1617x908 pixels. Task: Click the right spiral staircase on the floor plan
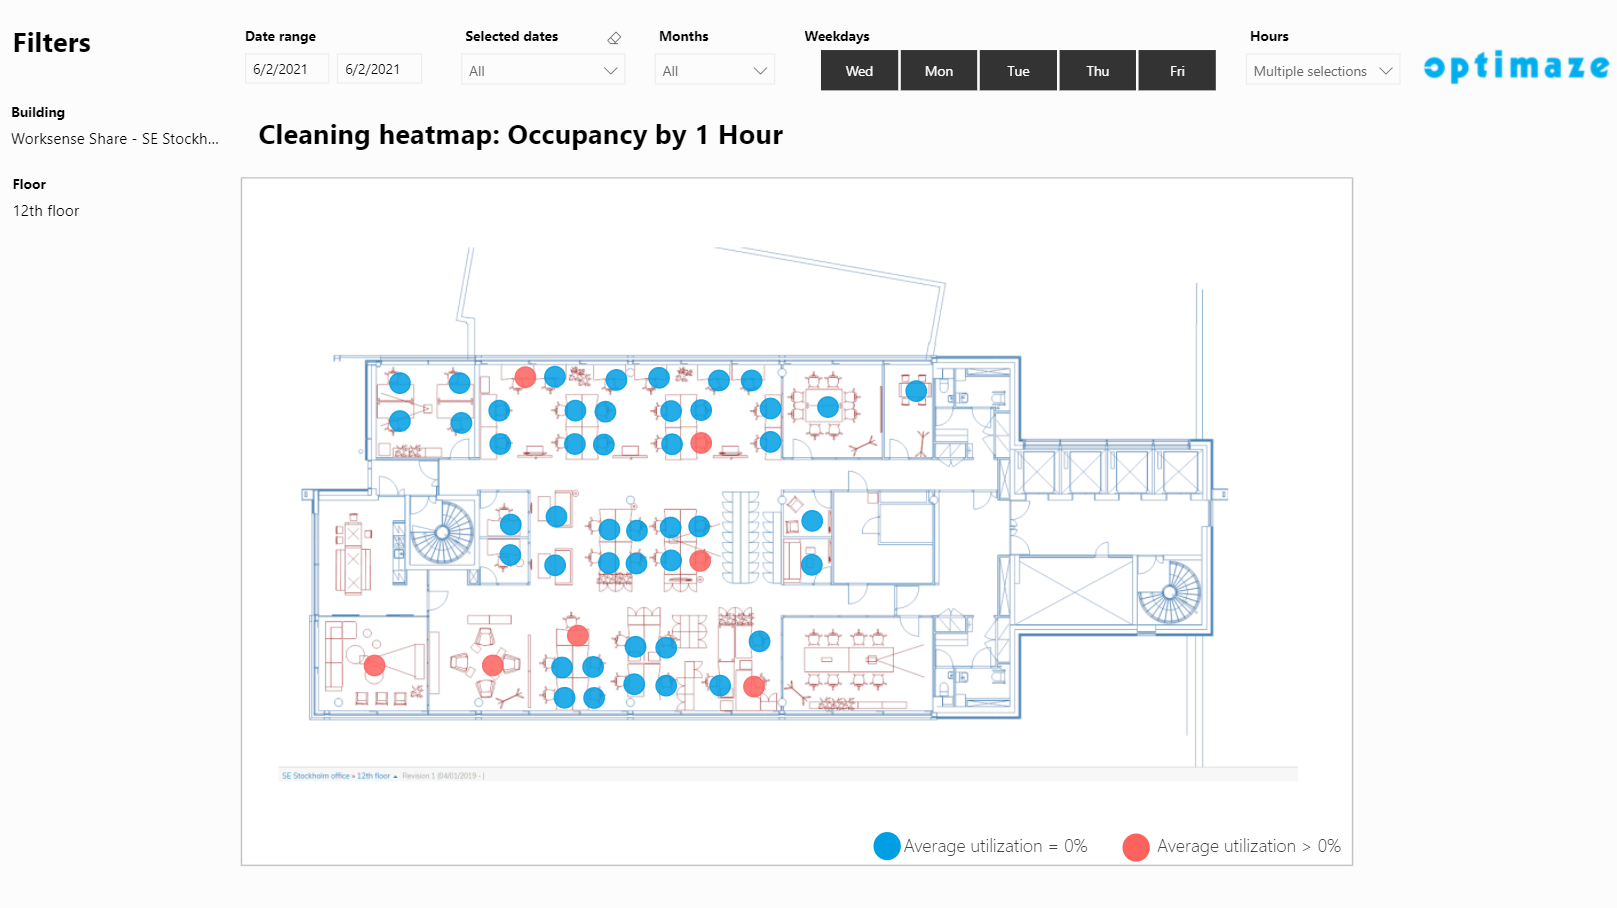(1169, 593)
